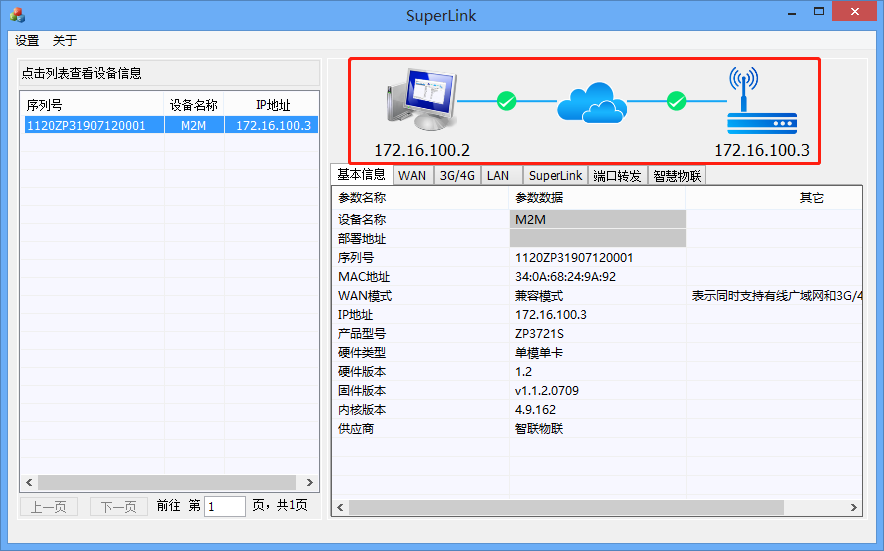Click the 172.16.100.2 label under computer
This screenshot has height=551, width=884.
pos(422,150)
